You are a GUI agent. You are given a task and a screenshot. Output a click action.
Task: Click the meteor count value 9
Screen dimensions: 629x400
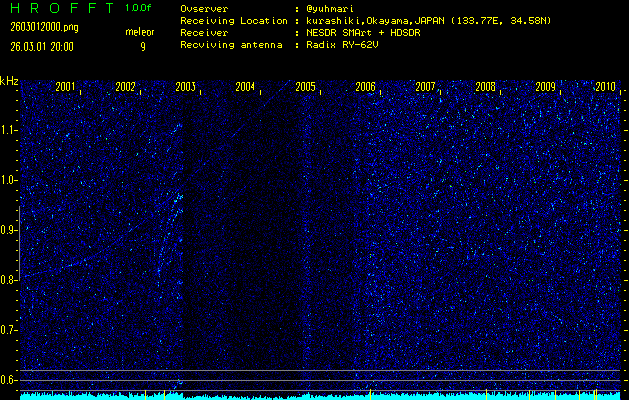point(143,47)
